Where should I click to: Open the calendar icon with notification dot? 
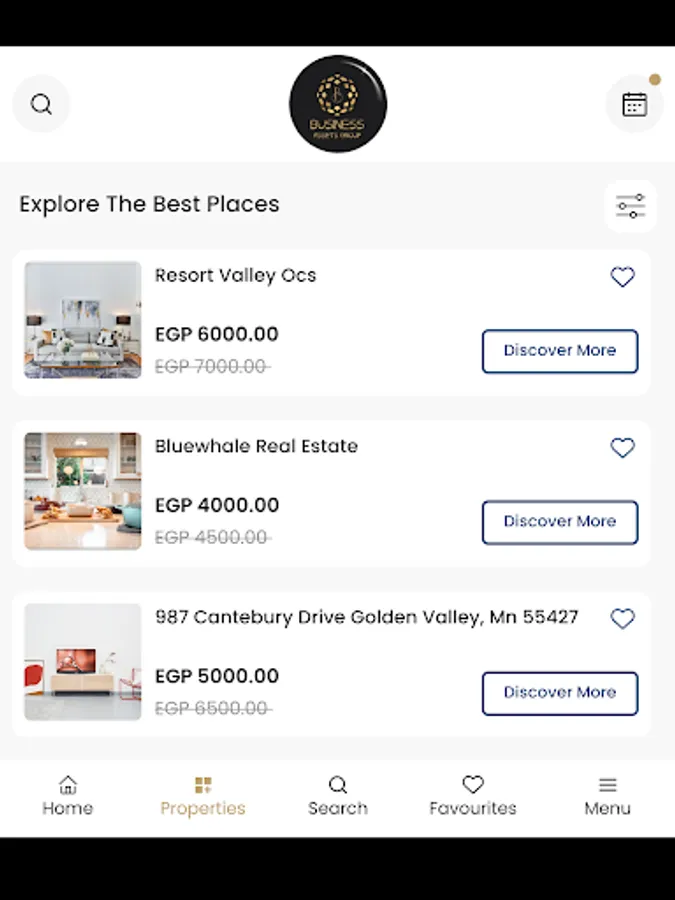coord(634,104)
